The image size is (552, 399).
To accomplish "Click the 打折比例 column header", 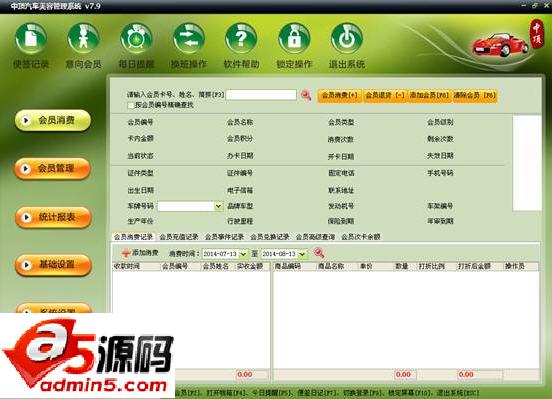I will pos(436,267).
